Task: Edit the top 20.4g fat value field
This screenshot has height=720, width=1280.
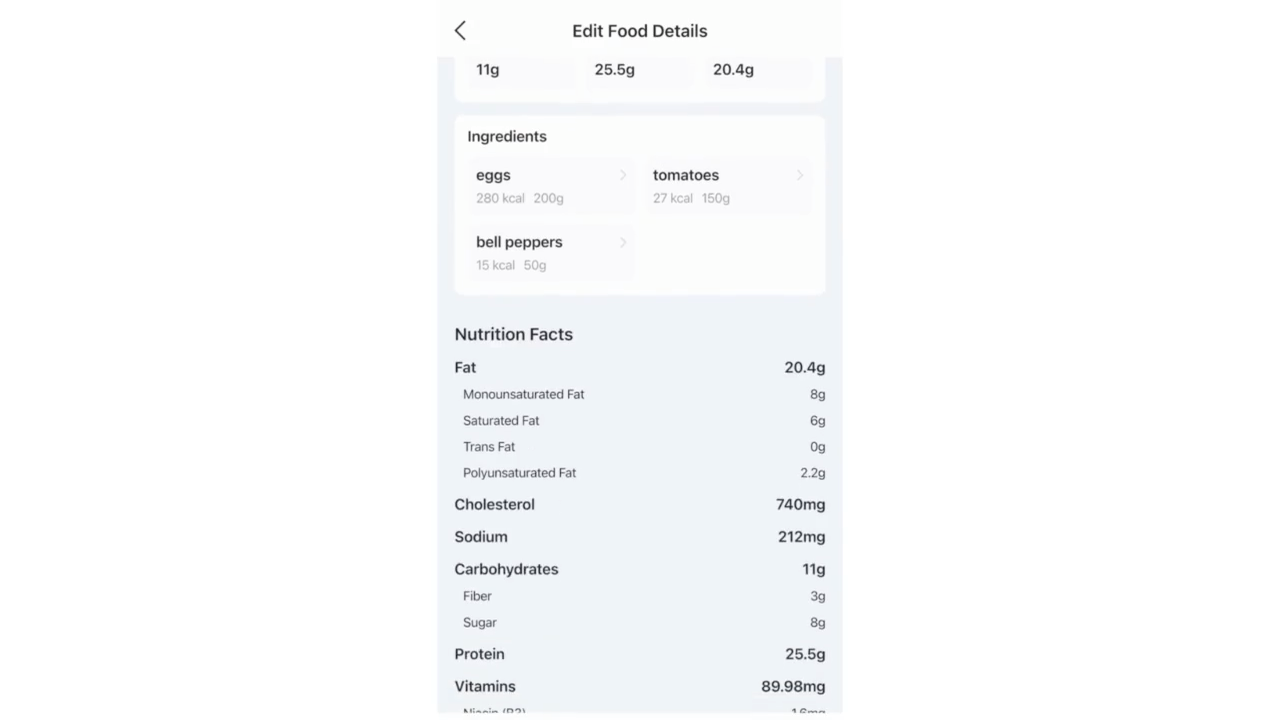Action: [x=758, y=72]
